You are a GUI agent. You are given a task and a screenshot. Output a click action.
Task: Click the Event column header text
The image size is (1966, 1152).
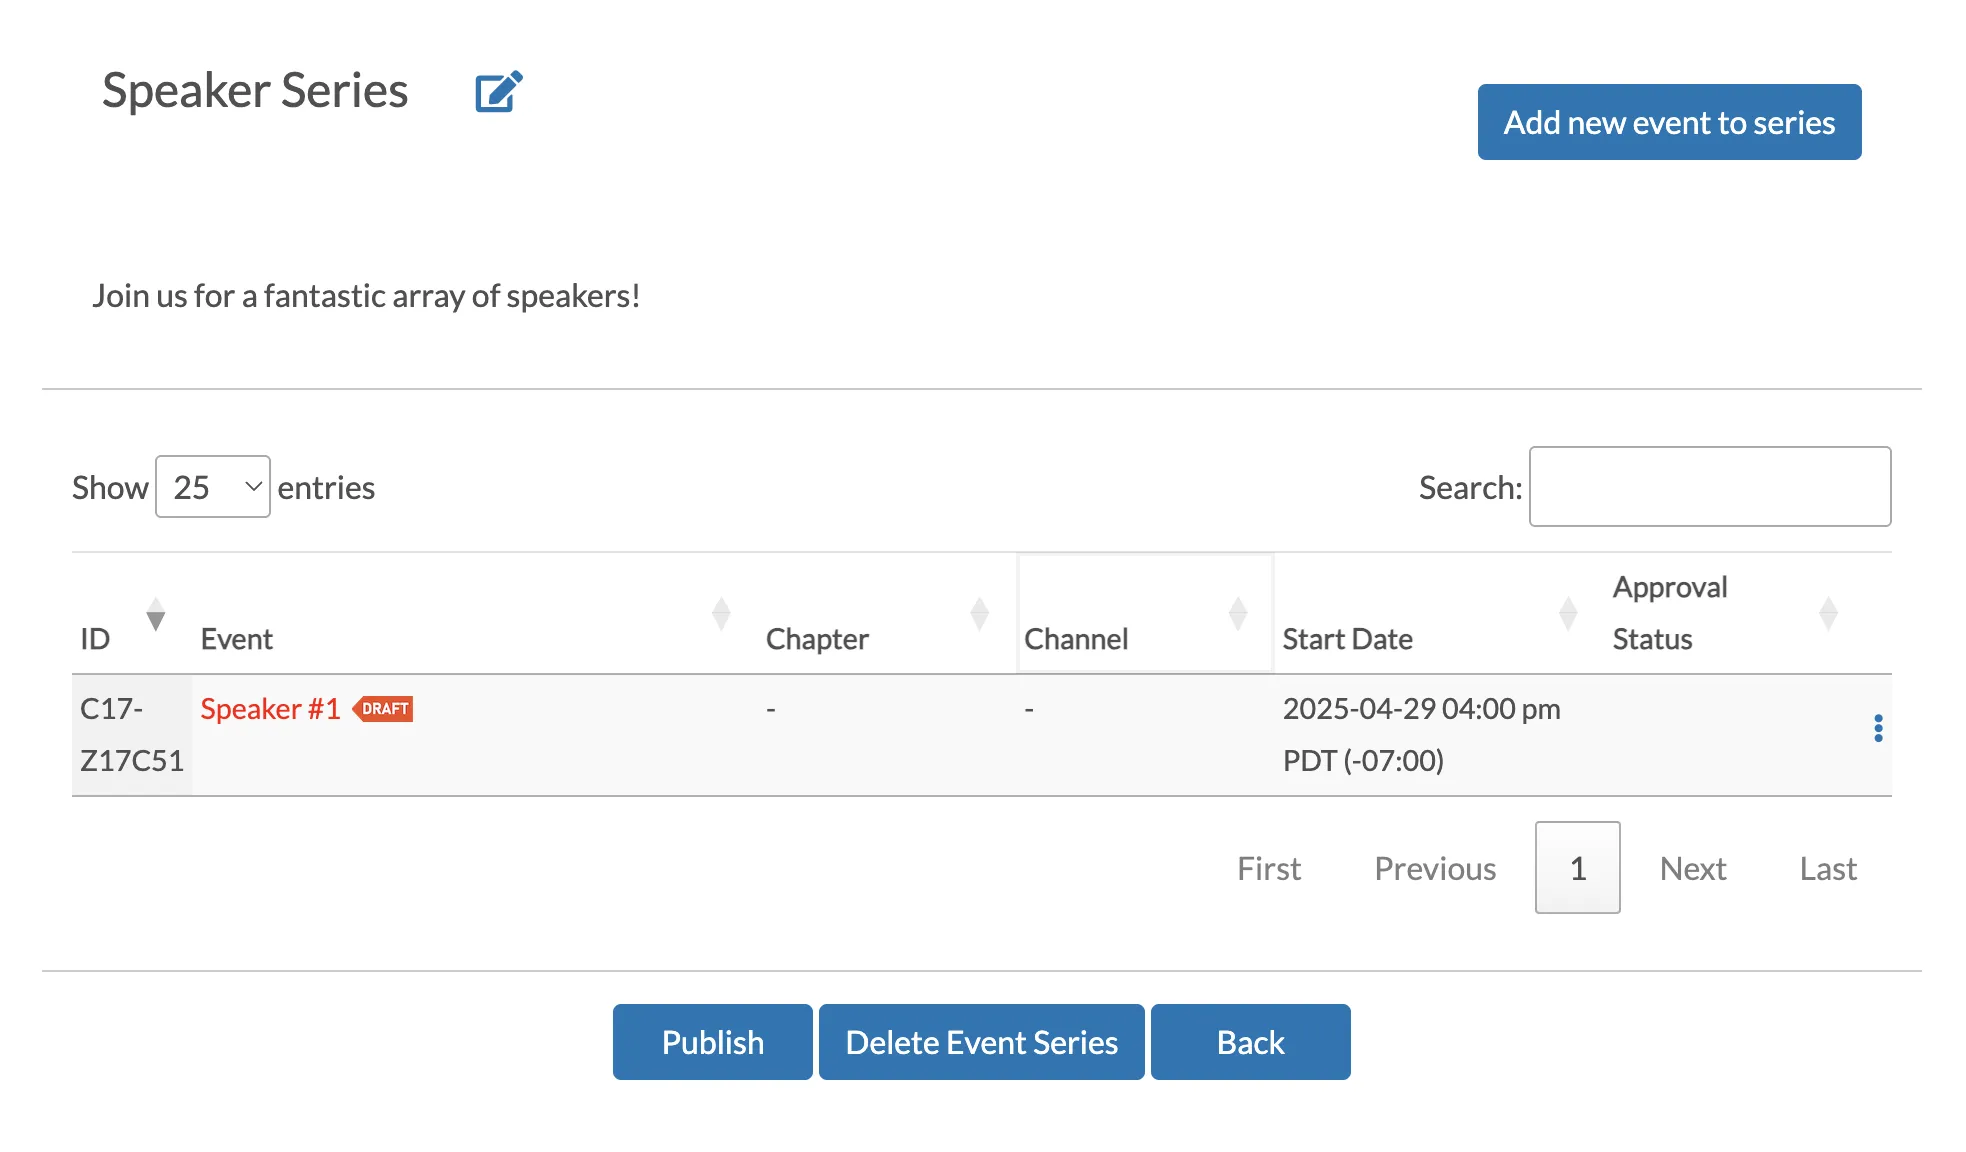[236, 639]
